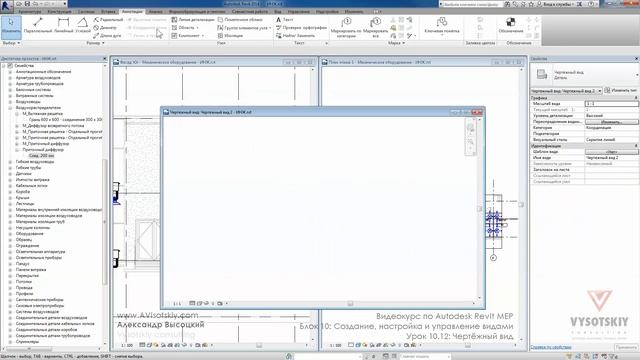Open the Вход в службы sign-in menu
The height and width of the screenshot is (360, 640).
(x=556, y=4)
